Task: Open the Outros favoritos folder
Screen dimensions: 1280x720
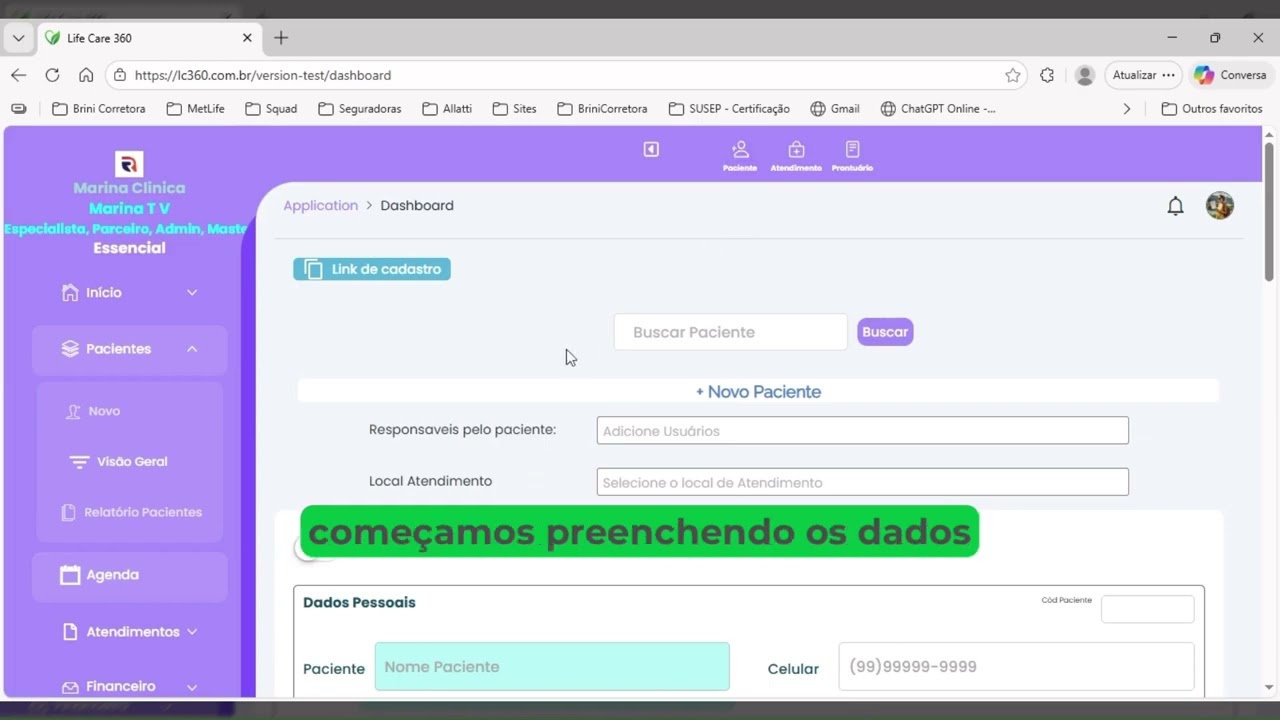Action: tap(1211, 109)
